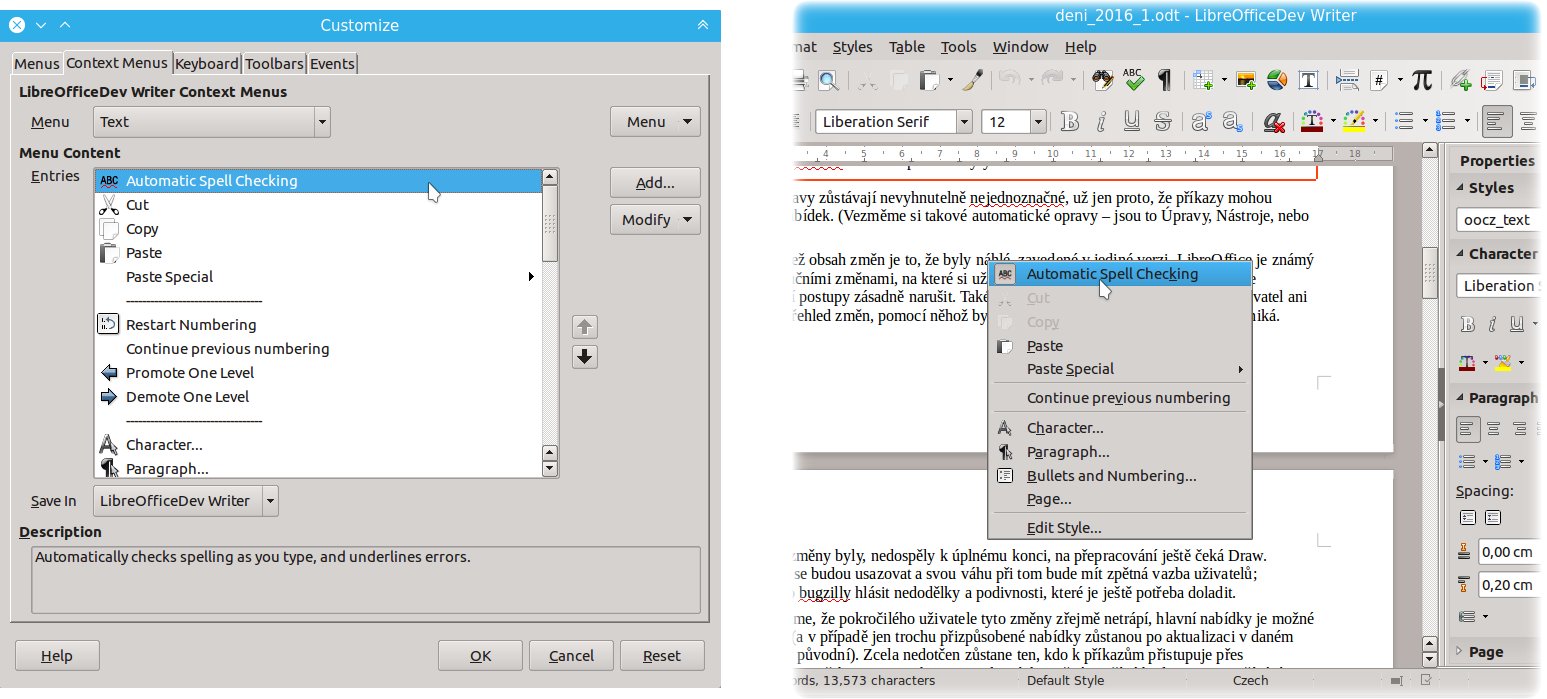
Task: Click the sidebar line spacing icon
Action: [1468, 616]
